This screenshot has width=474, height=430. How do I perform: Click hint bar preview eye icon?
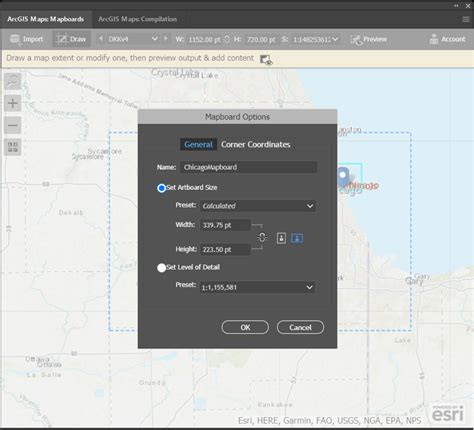click(266, 60)
